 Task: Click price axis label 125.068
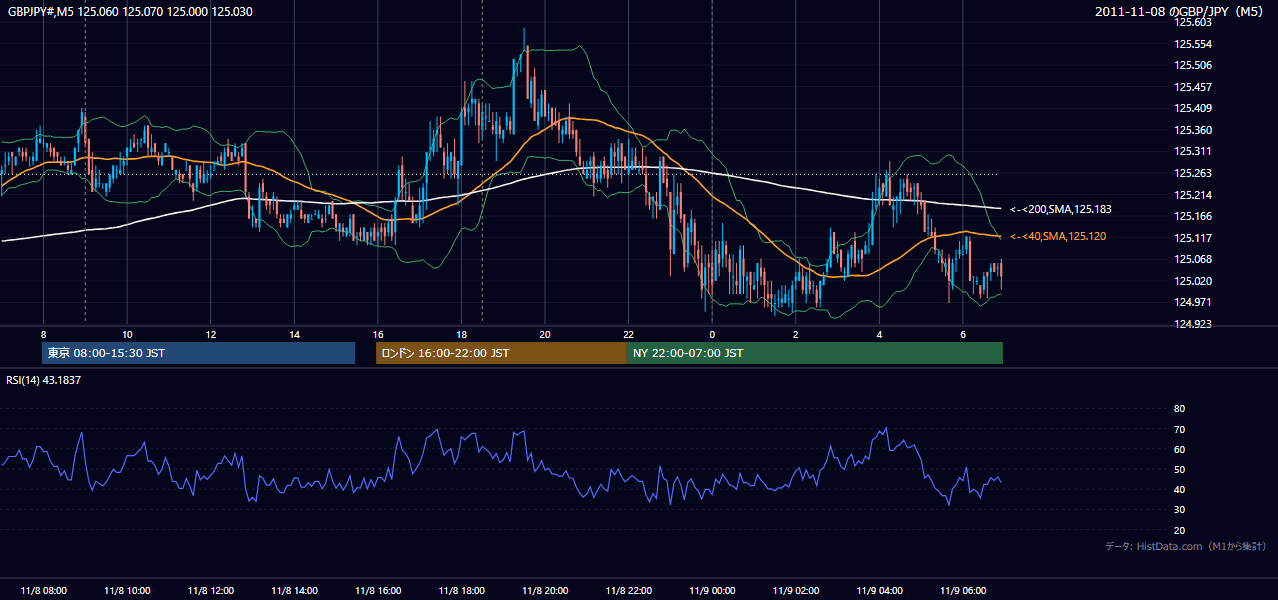click(1193, 260)
